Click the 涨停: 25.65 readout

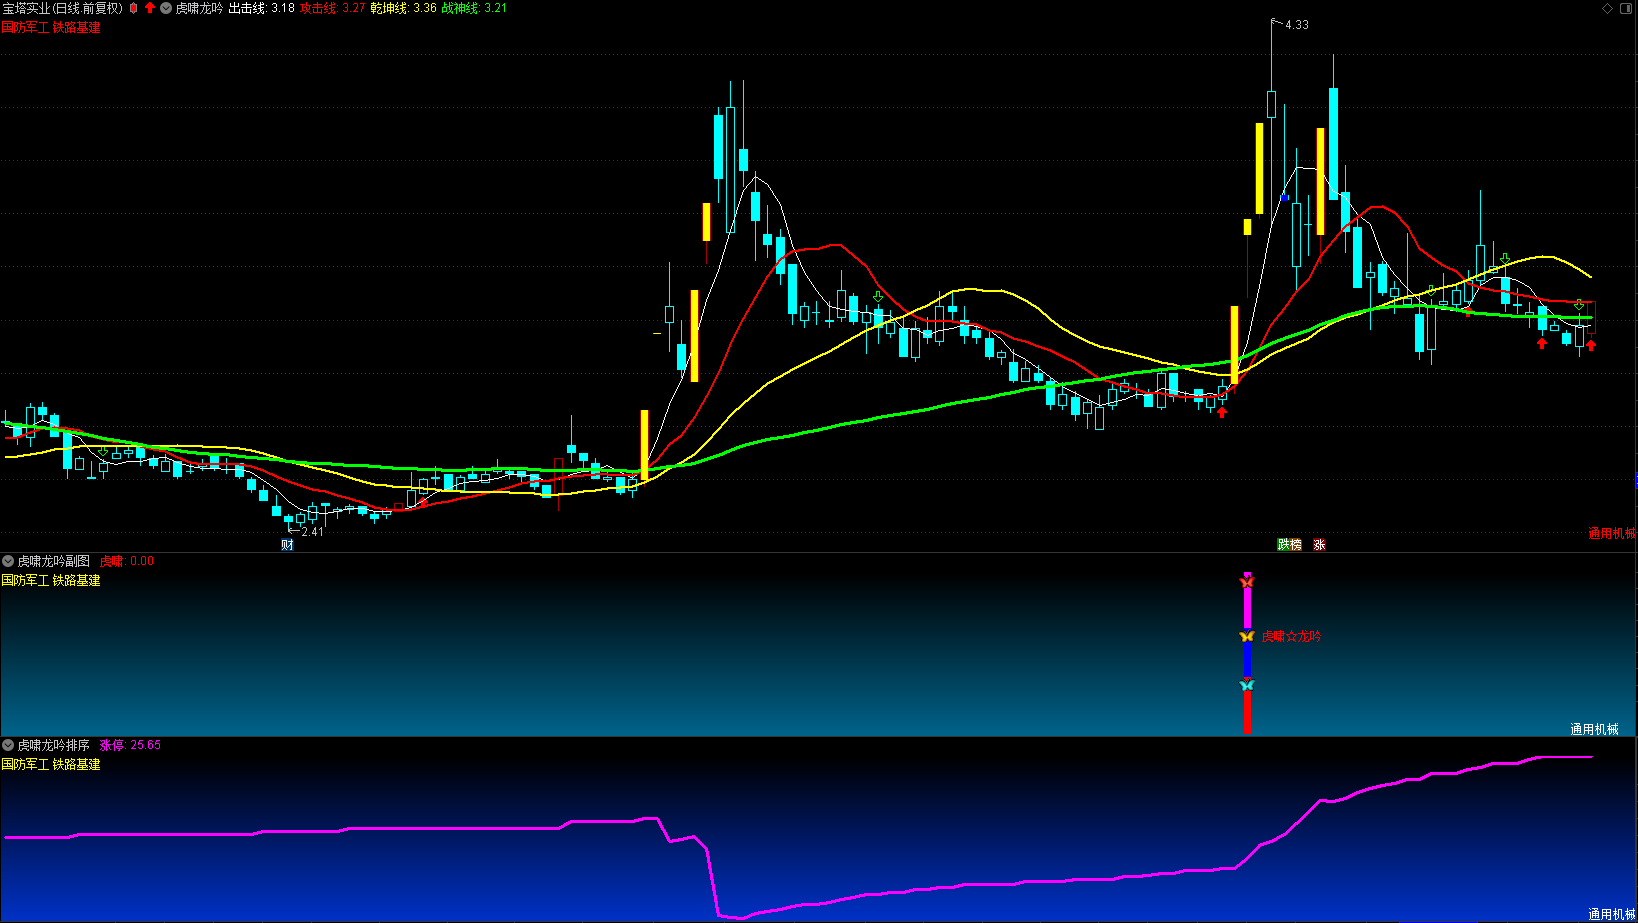[130, 745]
